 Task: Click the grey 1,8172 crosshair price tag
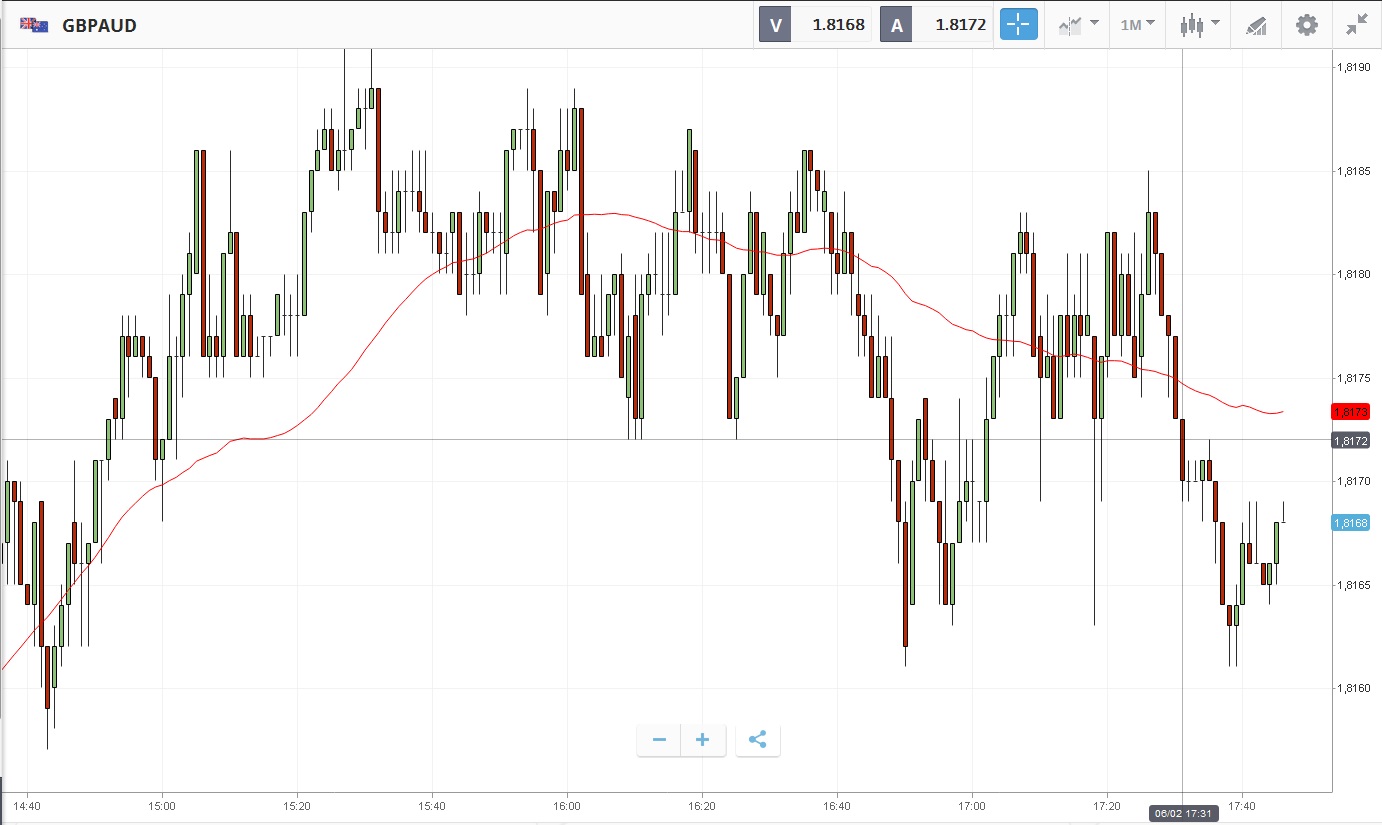click(1350, 440)
